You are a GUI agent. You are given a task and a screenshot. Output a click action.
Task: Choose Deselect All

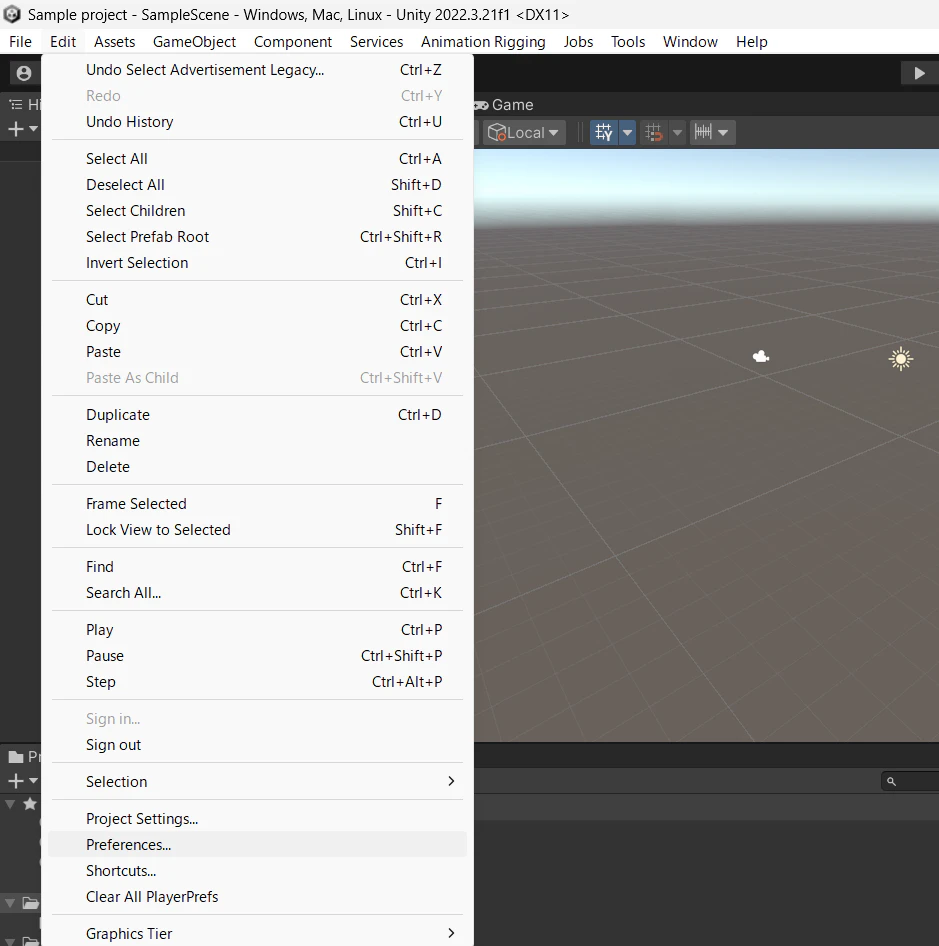[257, 185]
